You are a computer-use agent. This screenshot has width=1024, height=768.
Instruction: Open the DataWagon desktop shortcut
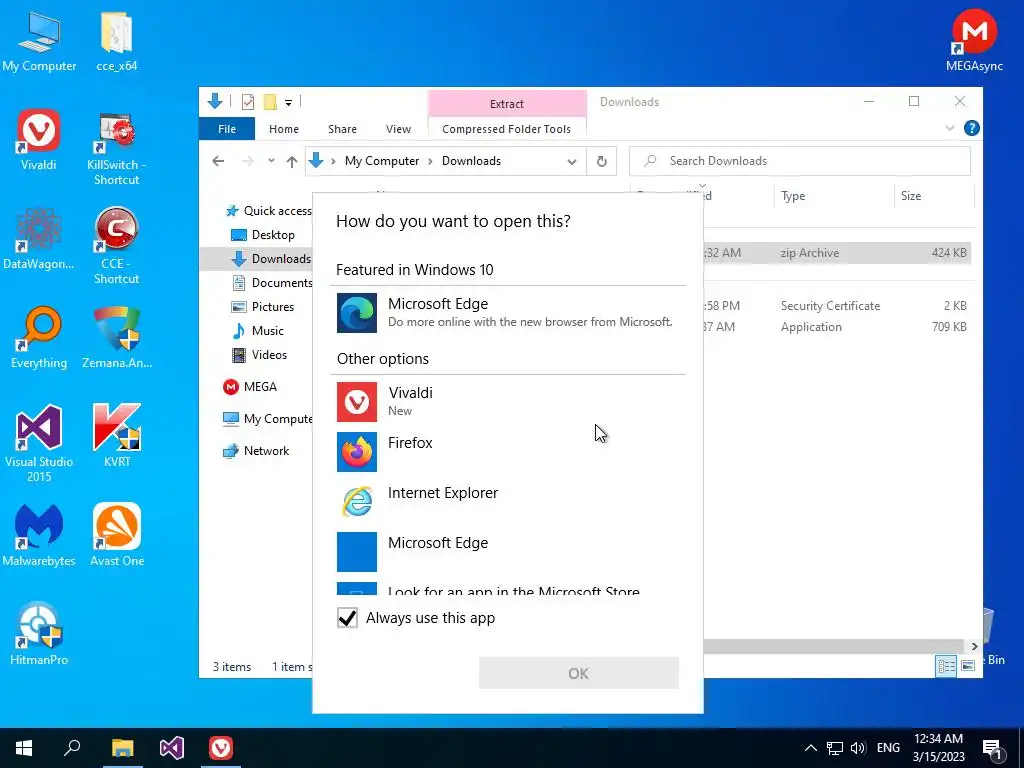click(x=39, y=238)
